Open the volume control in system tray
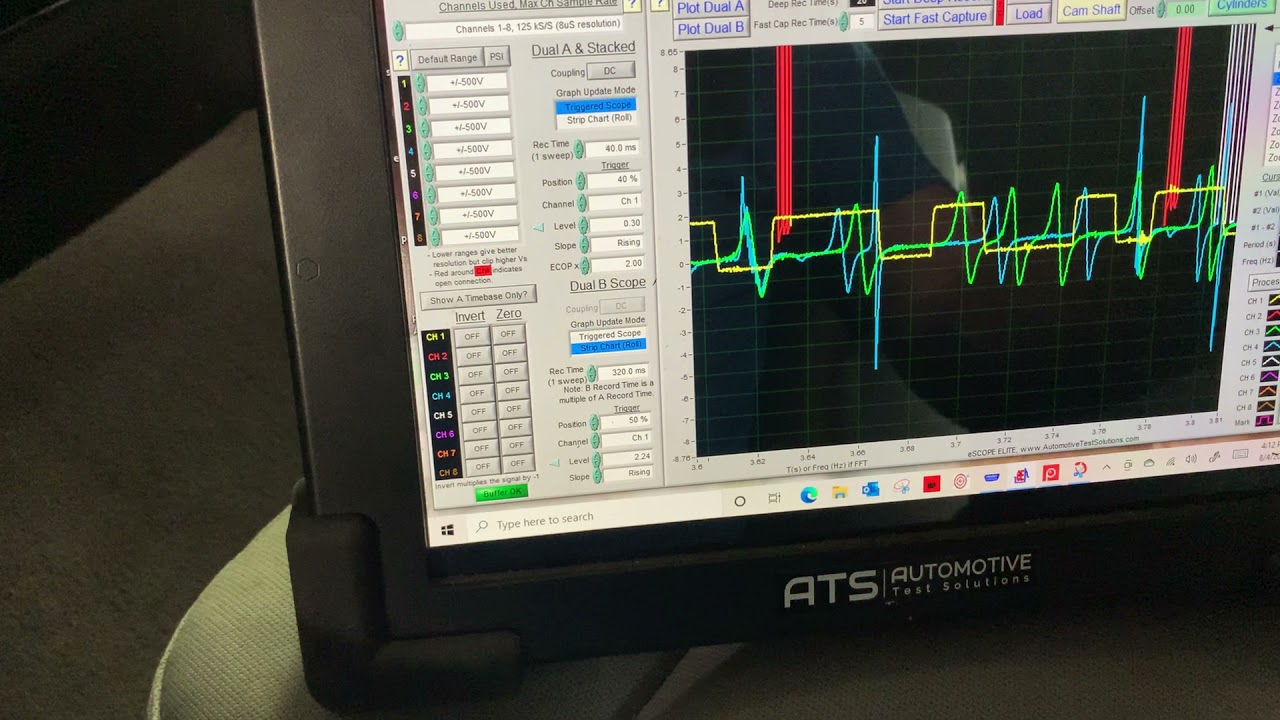The image size is (1280, 720). click(x=1190, y=460)
